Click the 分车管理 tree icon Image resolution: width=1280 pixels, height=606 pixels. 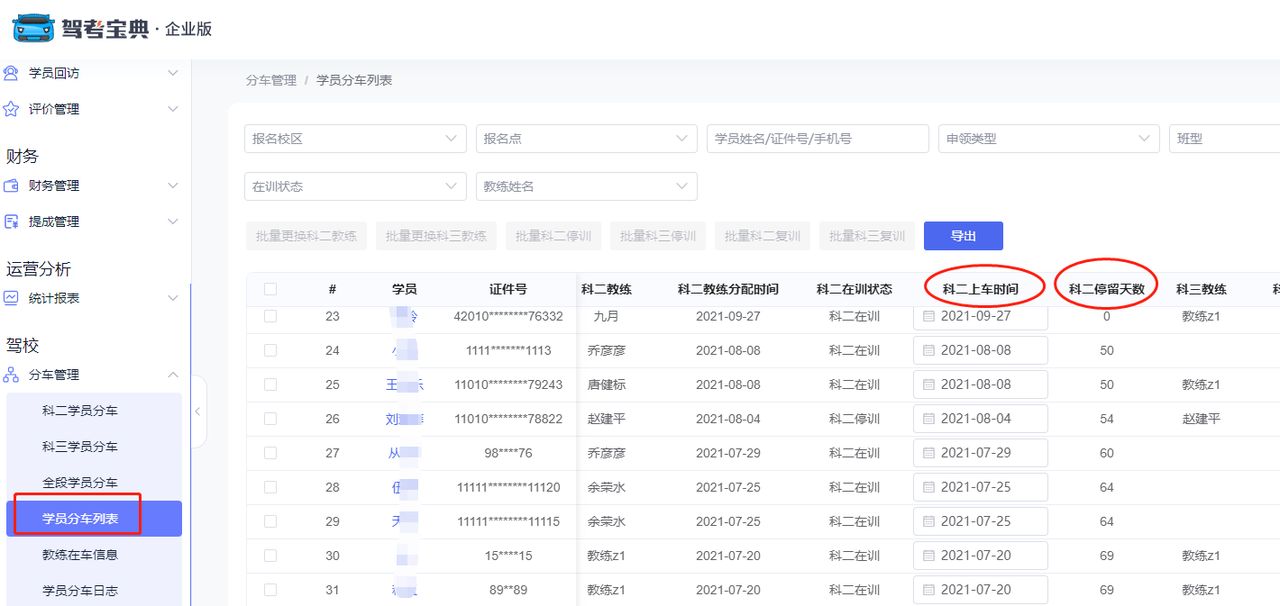pyautogui.click(x=11, y=375)
